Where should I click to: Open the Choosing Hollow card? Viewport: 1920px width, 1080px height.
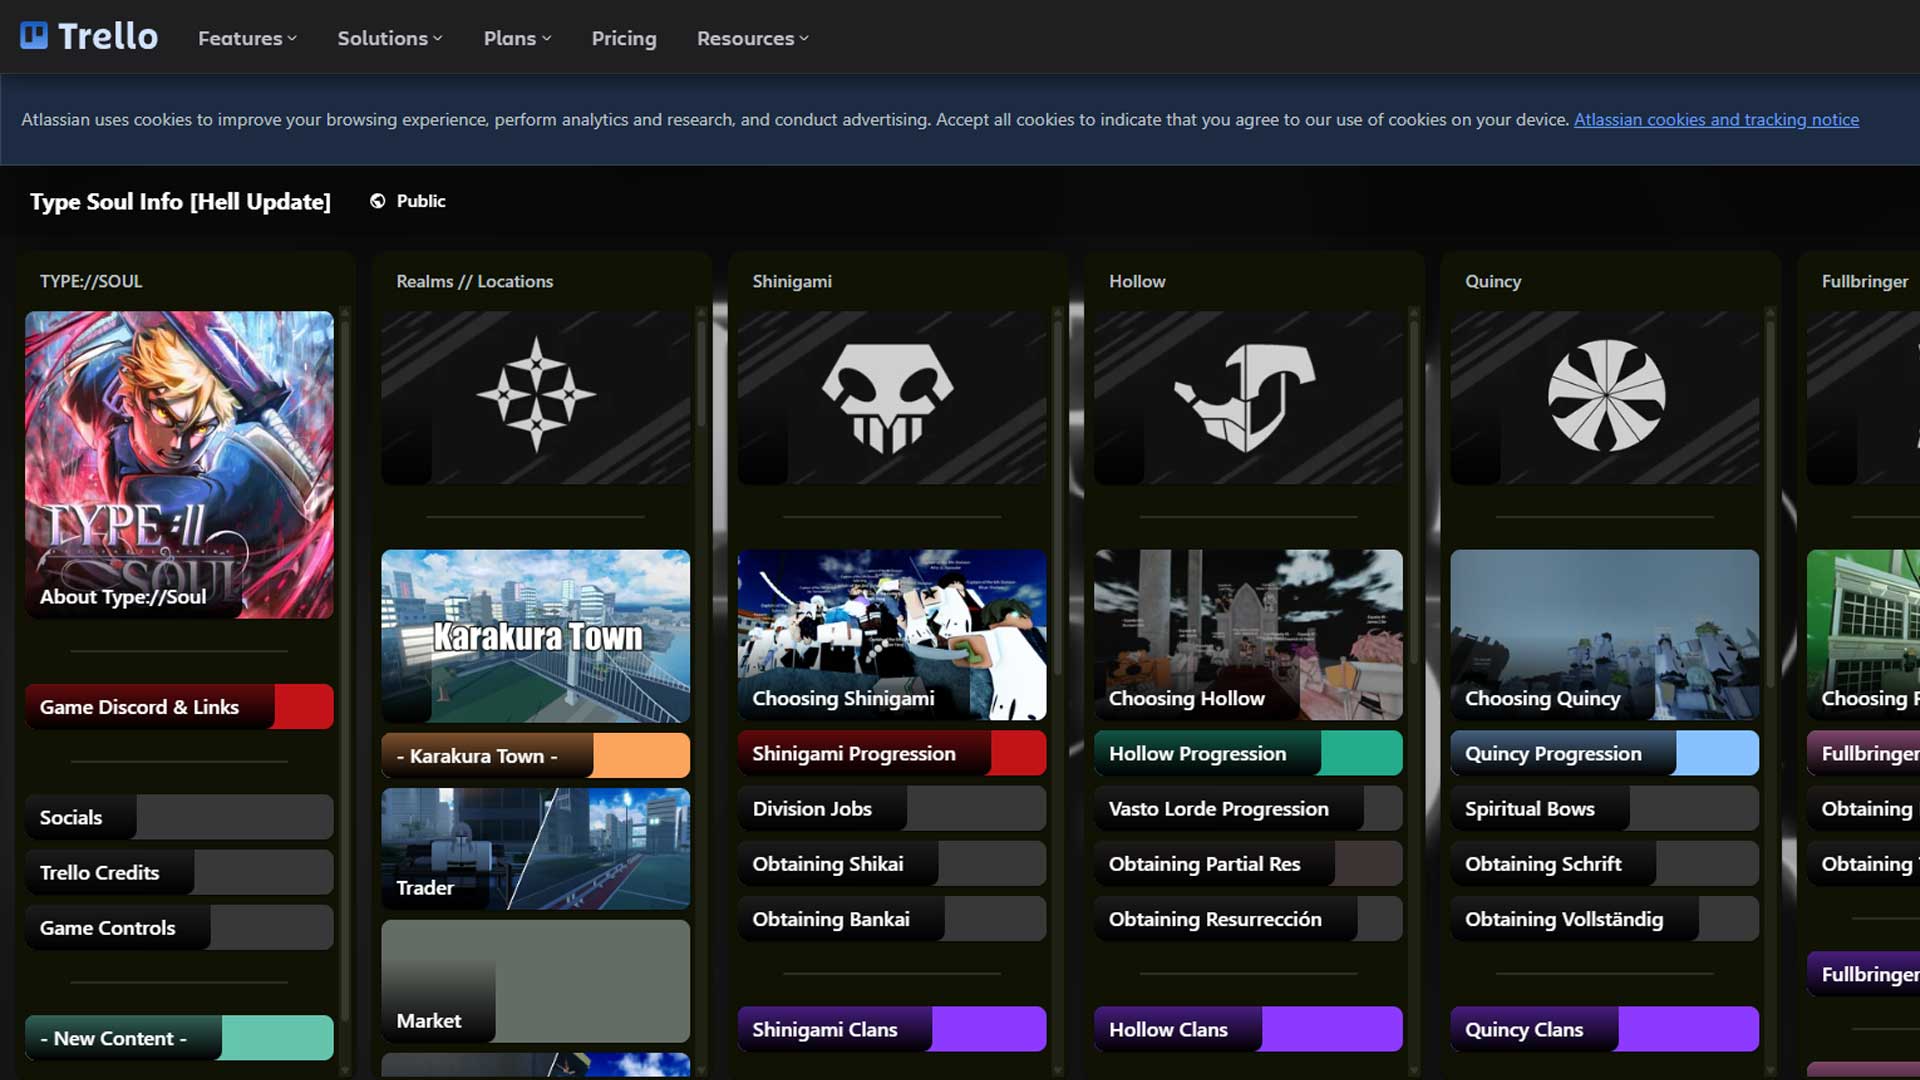[1247, 636]
